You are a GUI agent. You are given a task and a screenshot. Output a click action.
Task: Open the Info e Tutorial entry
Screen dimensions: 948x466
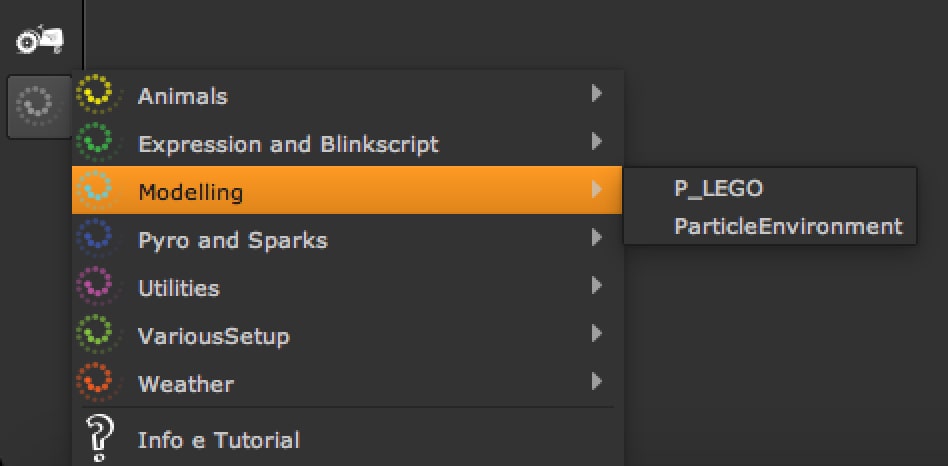tap(218, 440)
